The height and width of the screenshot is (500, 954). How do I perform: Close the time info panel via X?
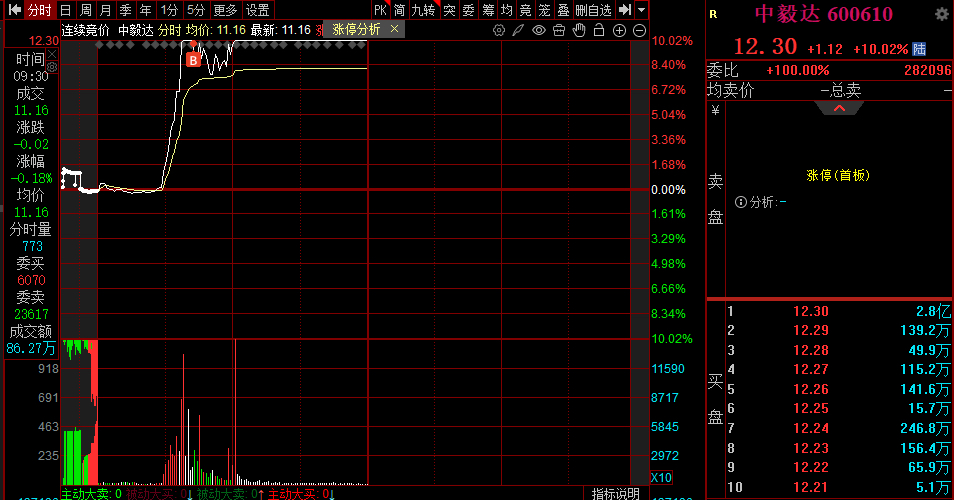[x=52, y=55]
